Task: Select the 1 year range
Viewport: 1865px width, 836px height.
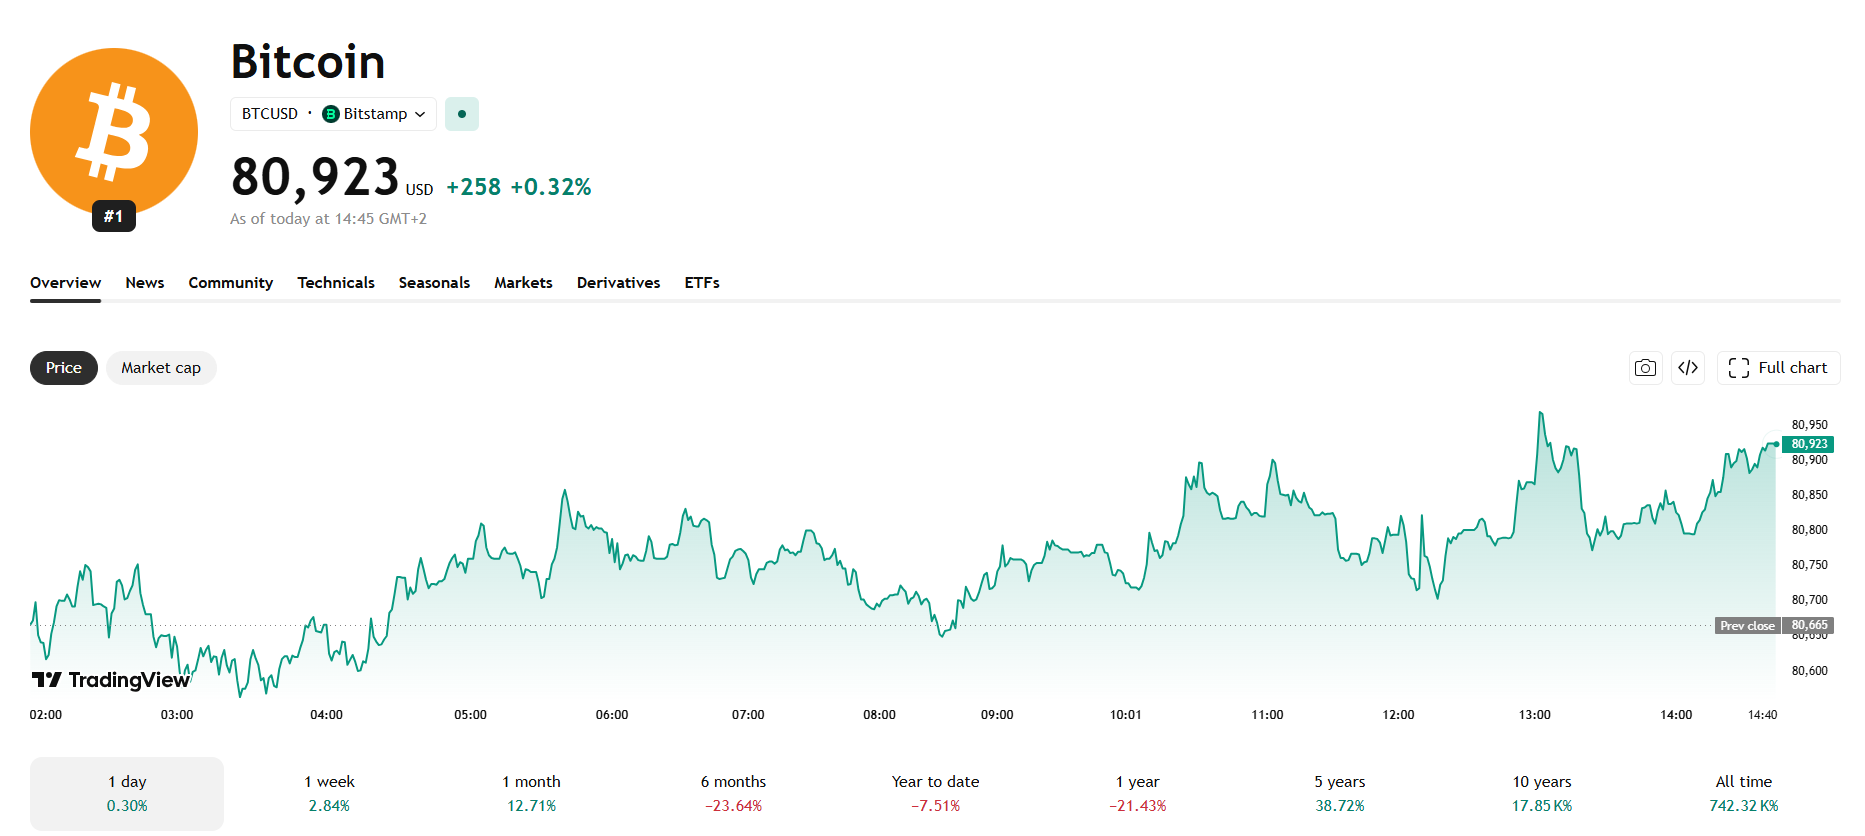Action: (1138, 793)
